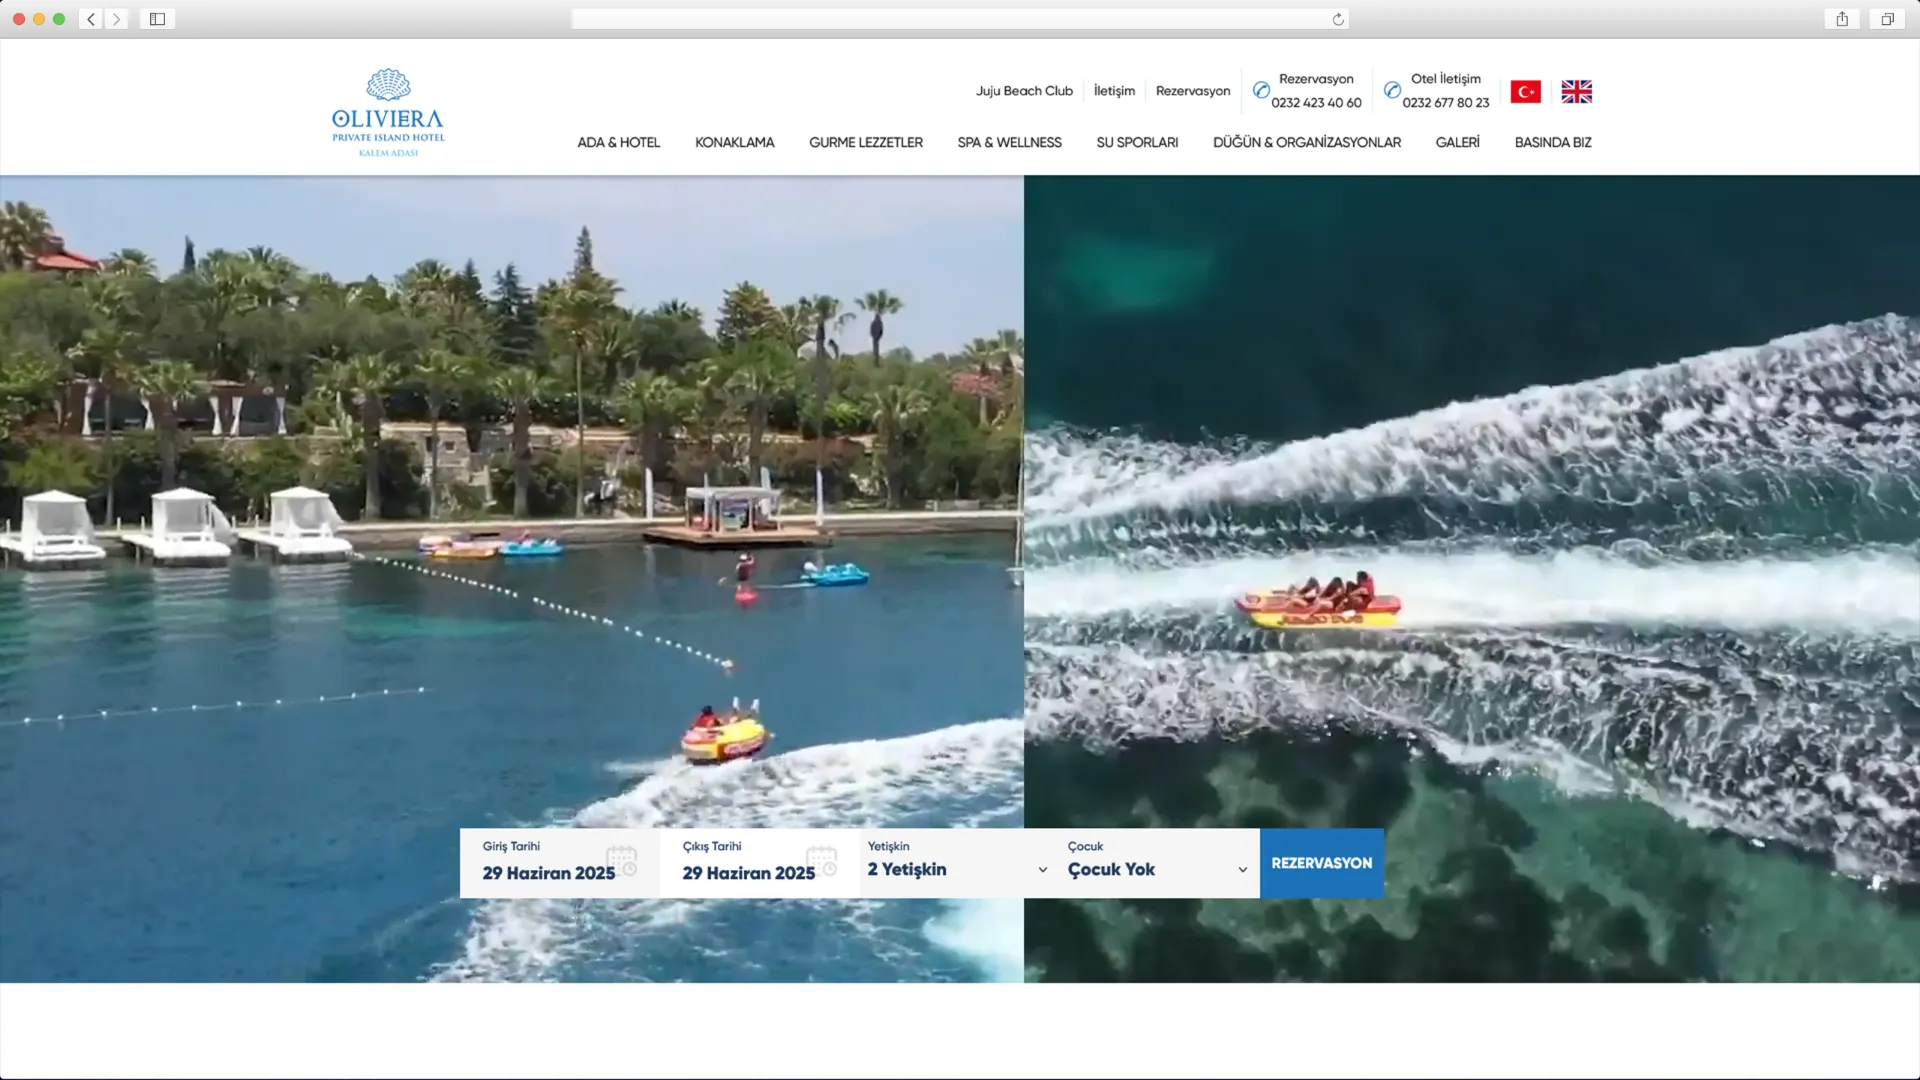Open the SPA & WELLNESS menu
This screenshot has height=1080, width=1920.
pos(1009,143)
